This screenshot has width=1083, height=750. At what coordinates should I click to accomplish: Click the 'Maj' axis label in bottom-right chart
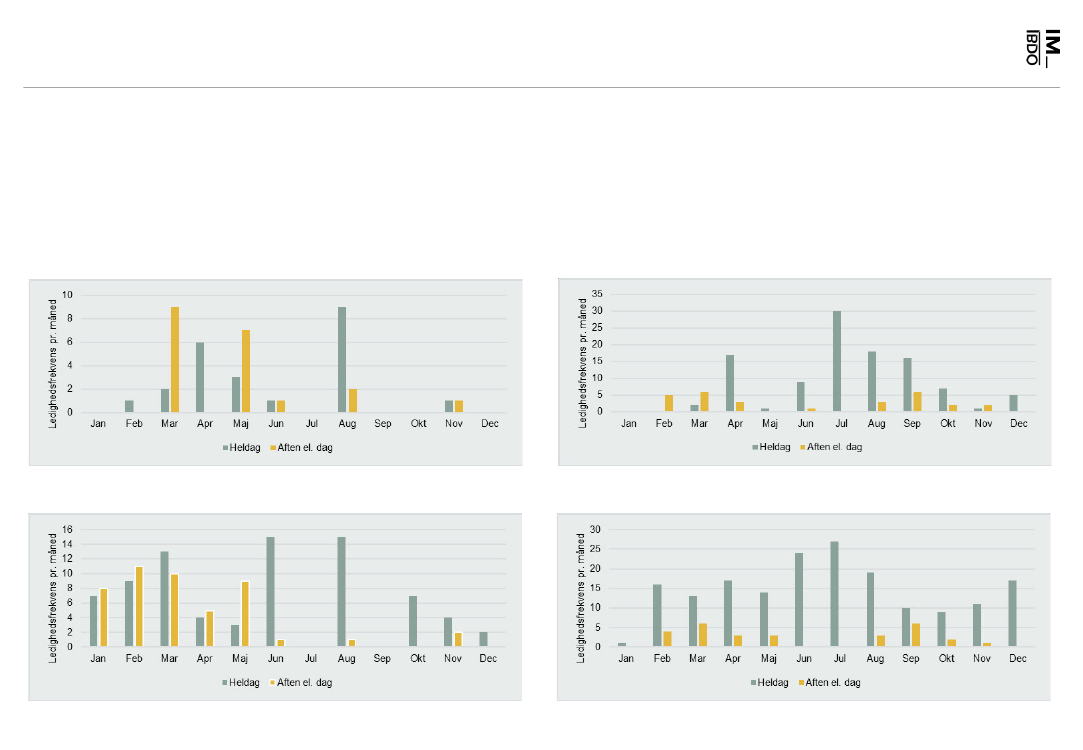click(x=768, y=659)
